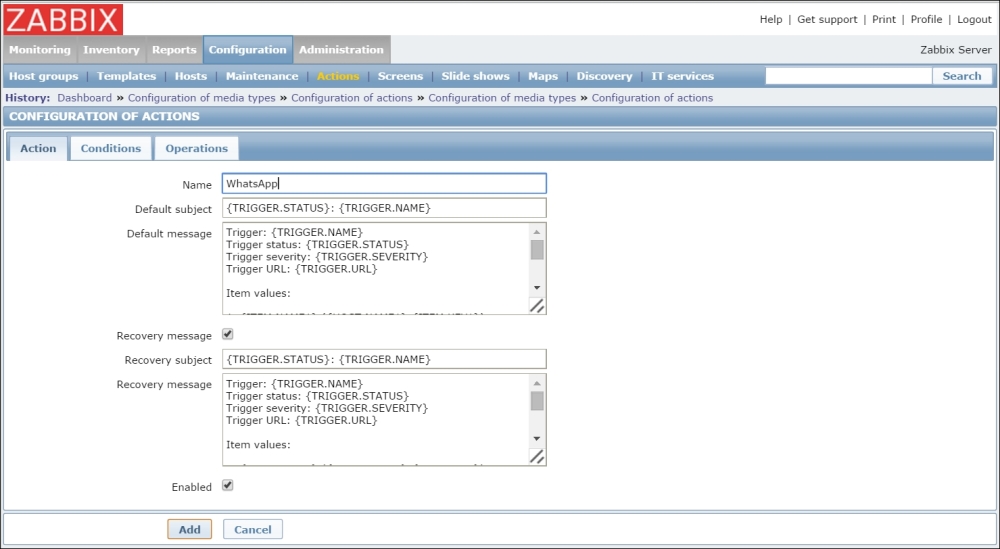Switch to the Conditions tab
Image resolution: width=1000 pixels, height=549 pixels.
click(x=111, y=148)
